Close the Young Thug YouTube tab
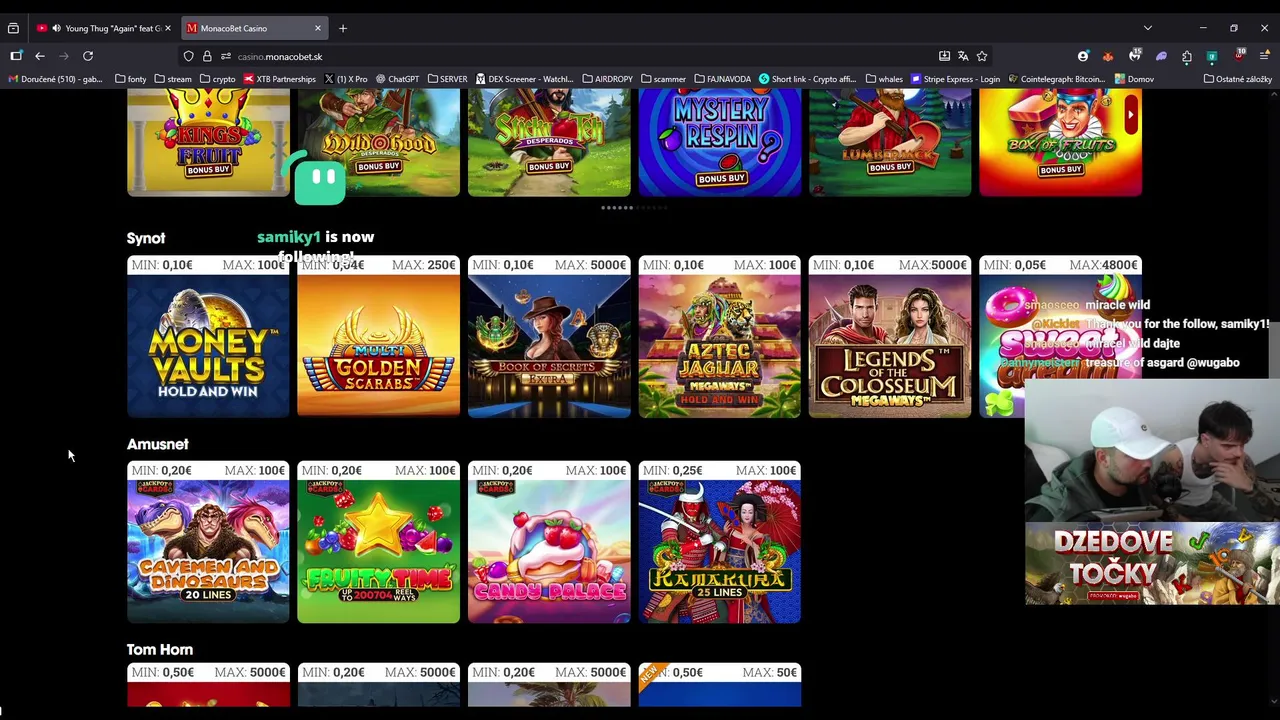The image size is (1280, 720). click(167, 28)
